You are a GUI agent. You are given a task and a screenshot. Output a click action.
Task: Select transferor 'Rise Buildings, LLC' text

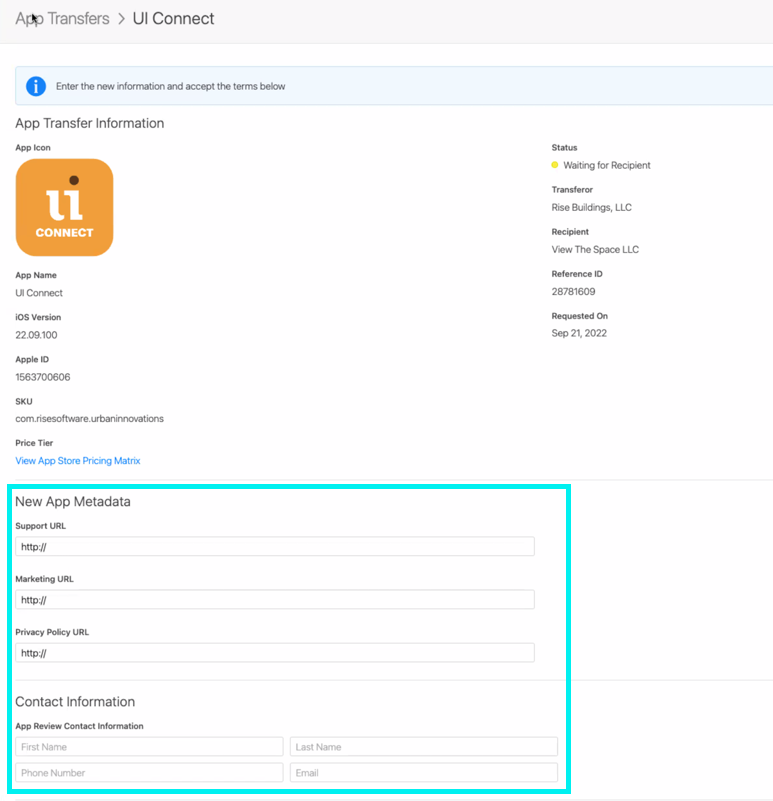(592, 207)
